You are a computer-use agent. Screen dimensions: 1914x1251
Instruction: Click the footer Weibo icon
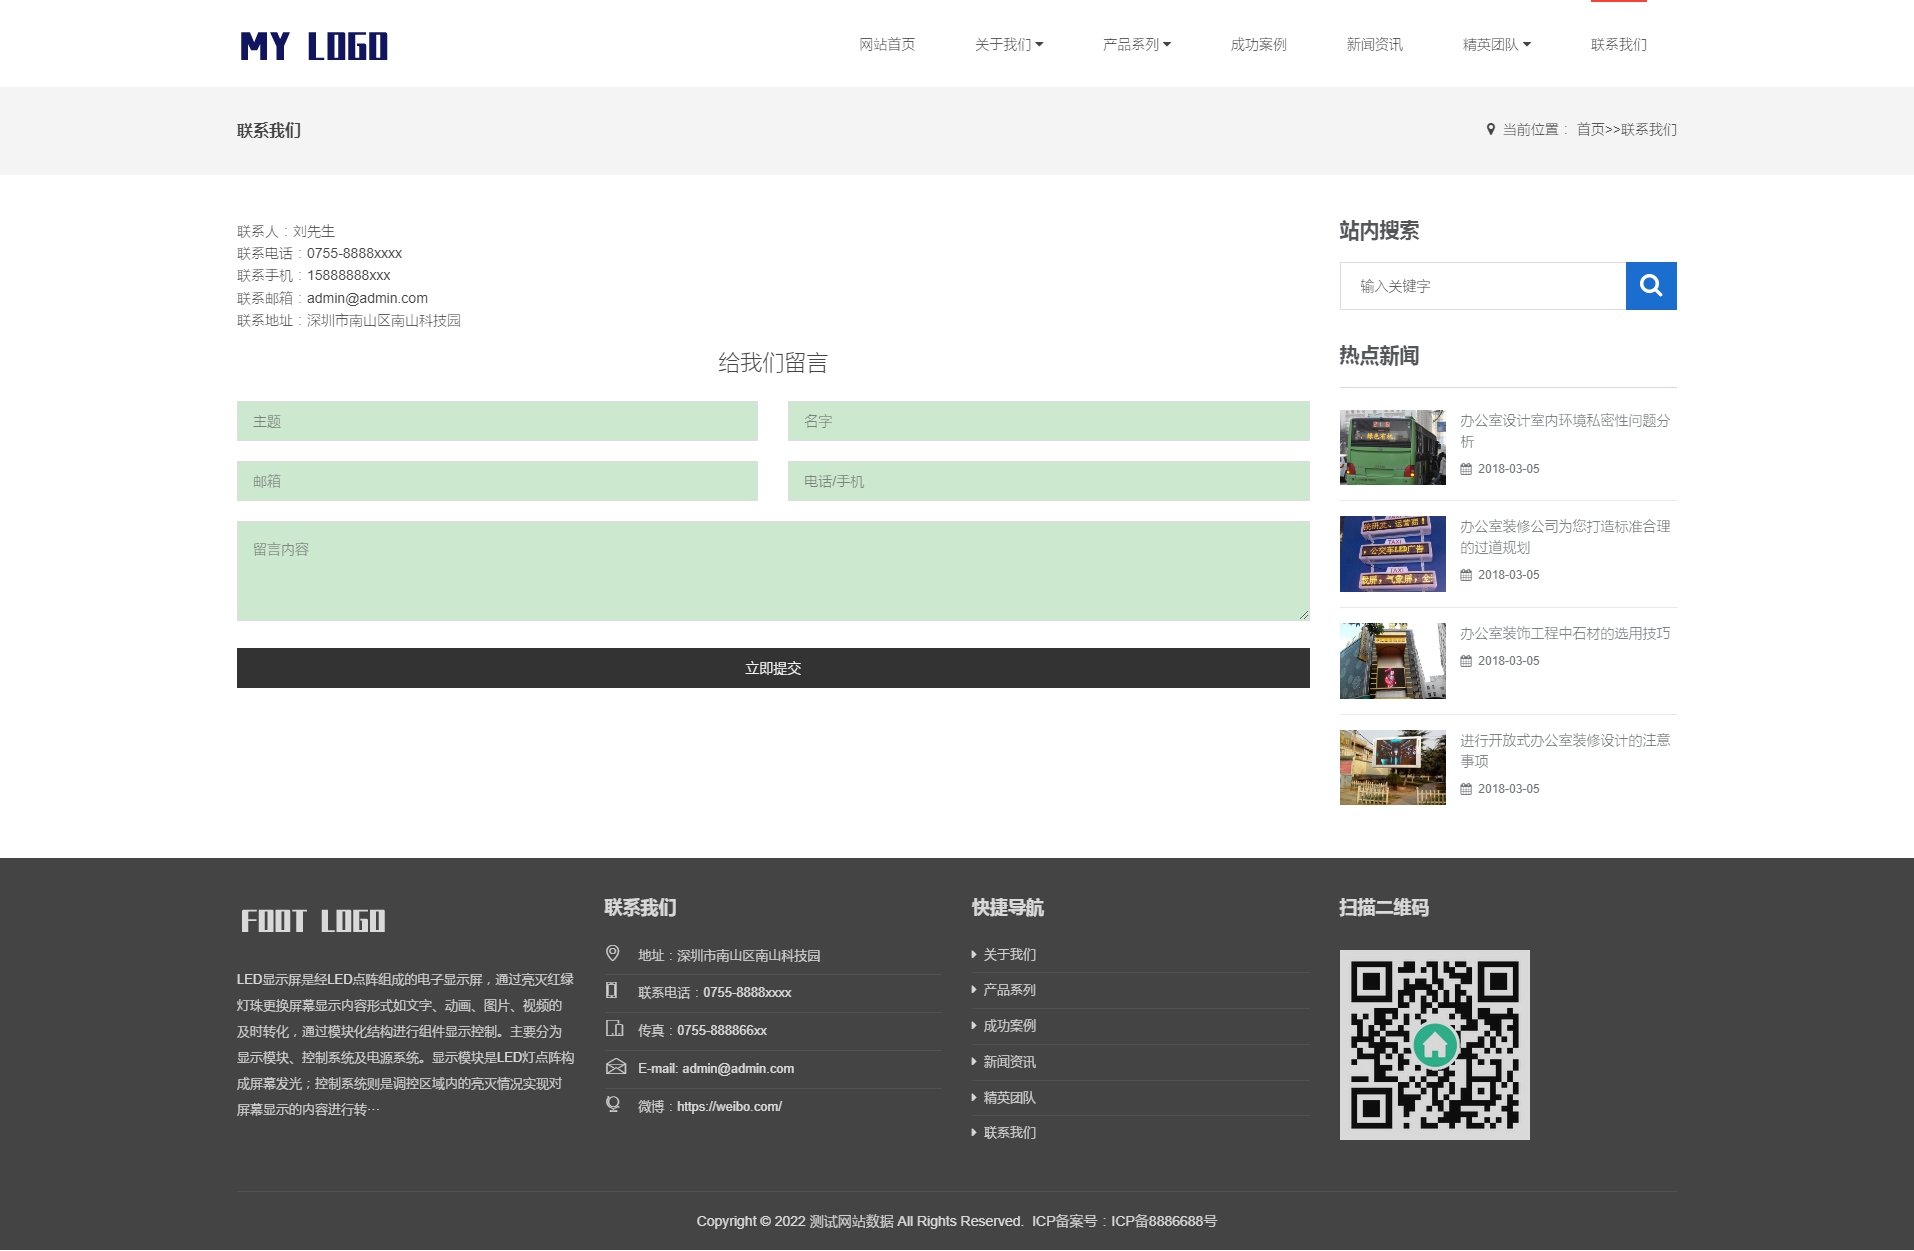click(613, 1104)
